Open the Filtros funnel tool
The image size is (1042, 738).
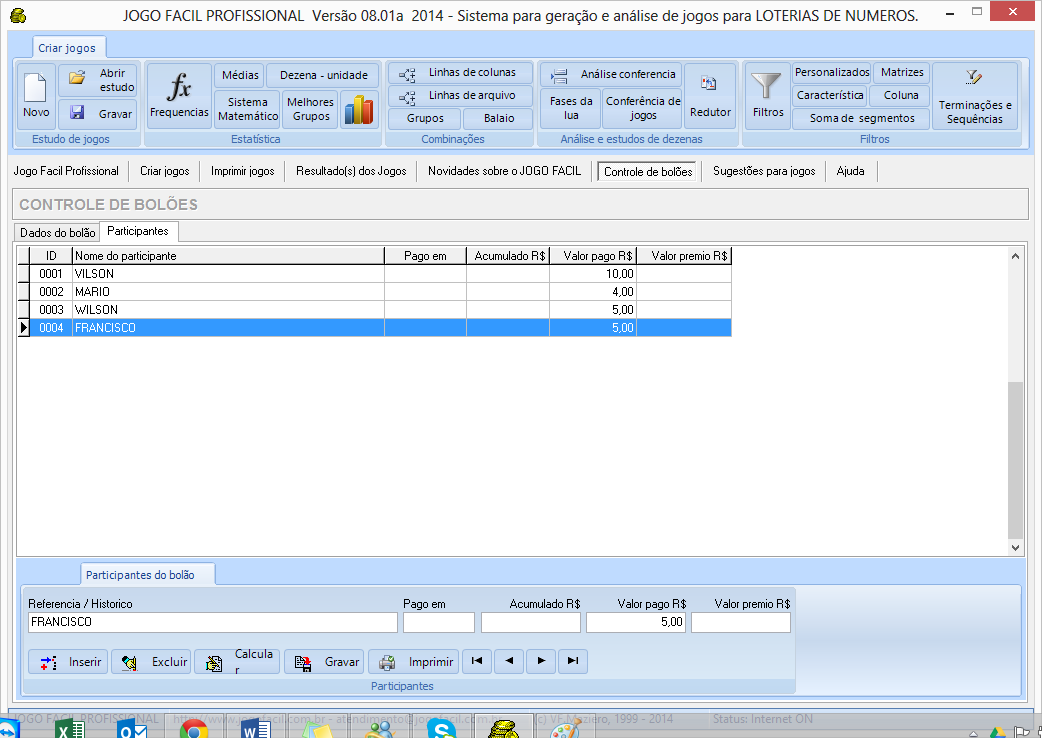point(768,96)
